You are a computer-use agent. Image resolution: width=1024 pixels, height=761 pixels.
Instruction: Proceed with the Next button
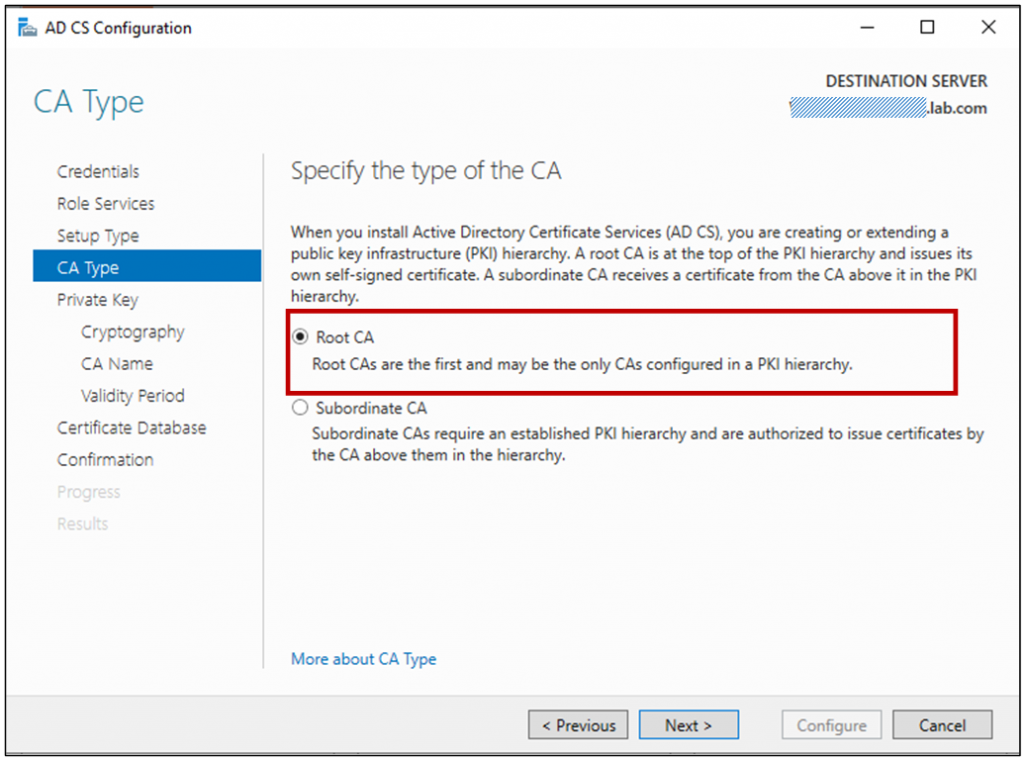[x=688, y=725]
